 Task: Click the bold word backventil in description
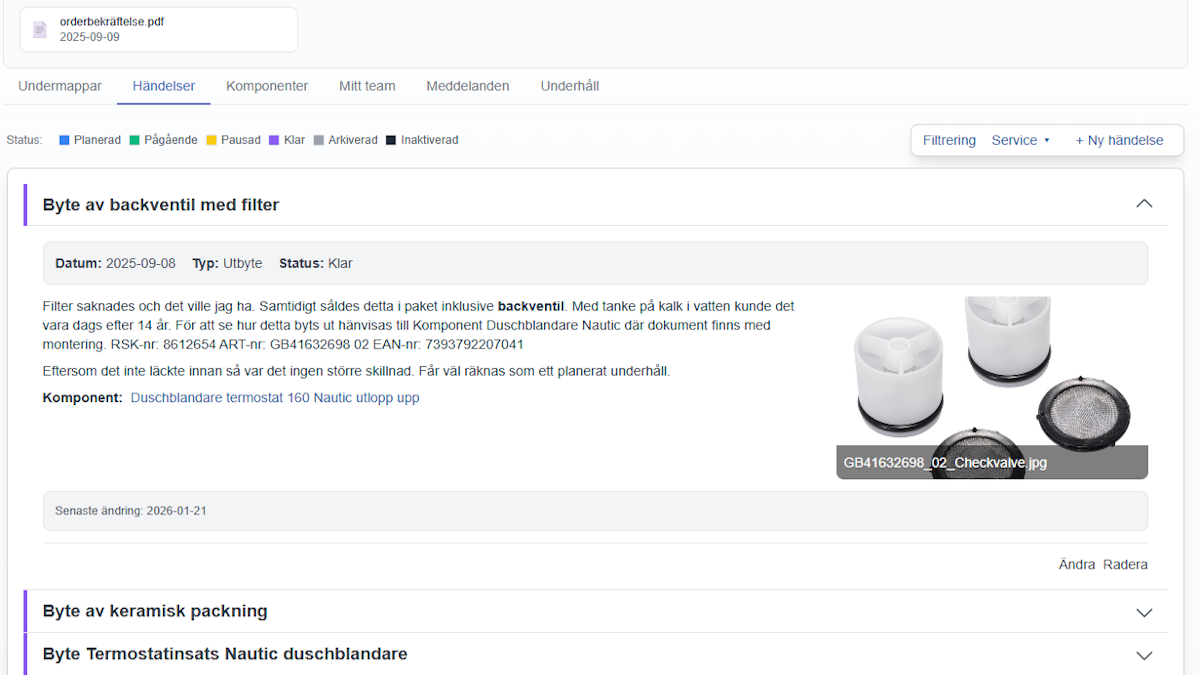click(x=531, y=306)
